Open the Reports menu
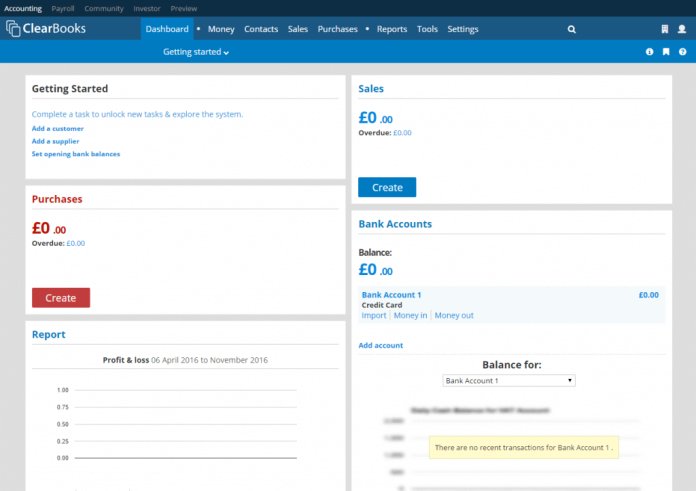Image resolution: width=696 pixels, height=491 pixels. (x=391, y=29)
